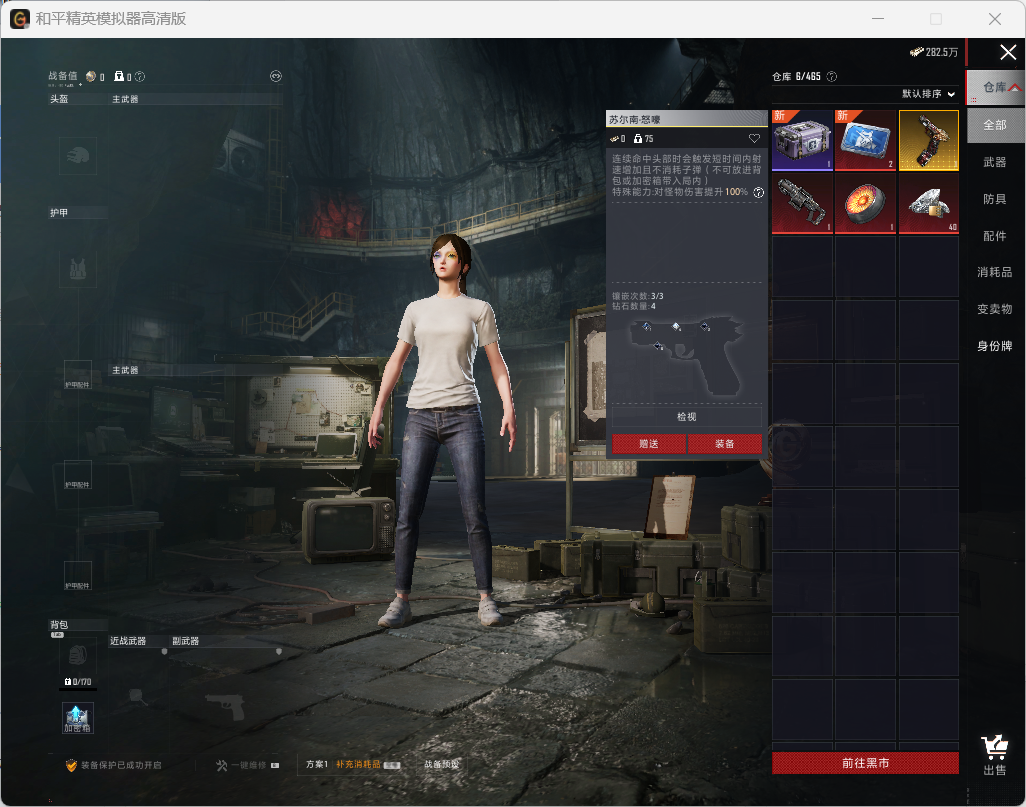This screenshot has width=1026, height=807.
Task: Select the grenade launcher weapon item
Action: coord(802,204)
